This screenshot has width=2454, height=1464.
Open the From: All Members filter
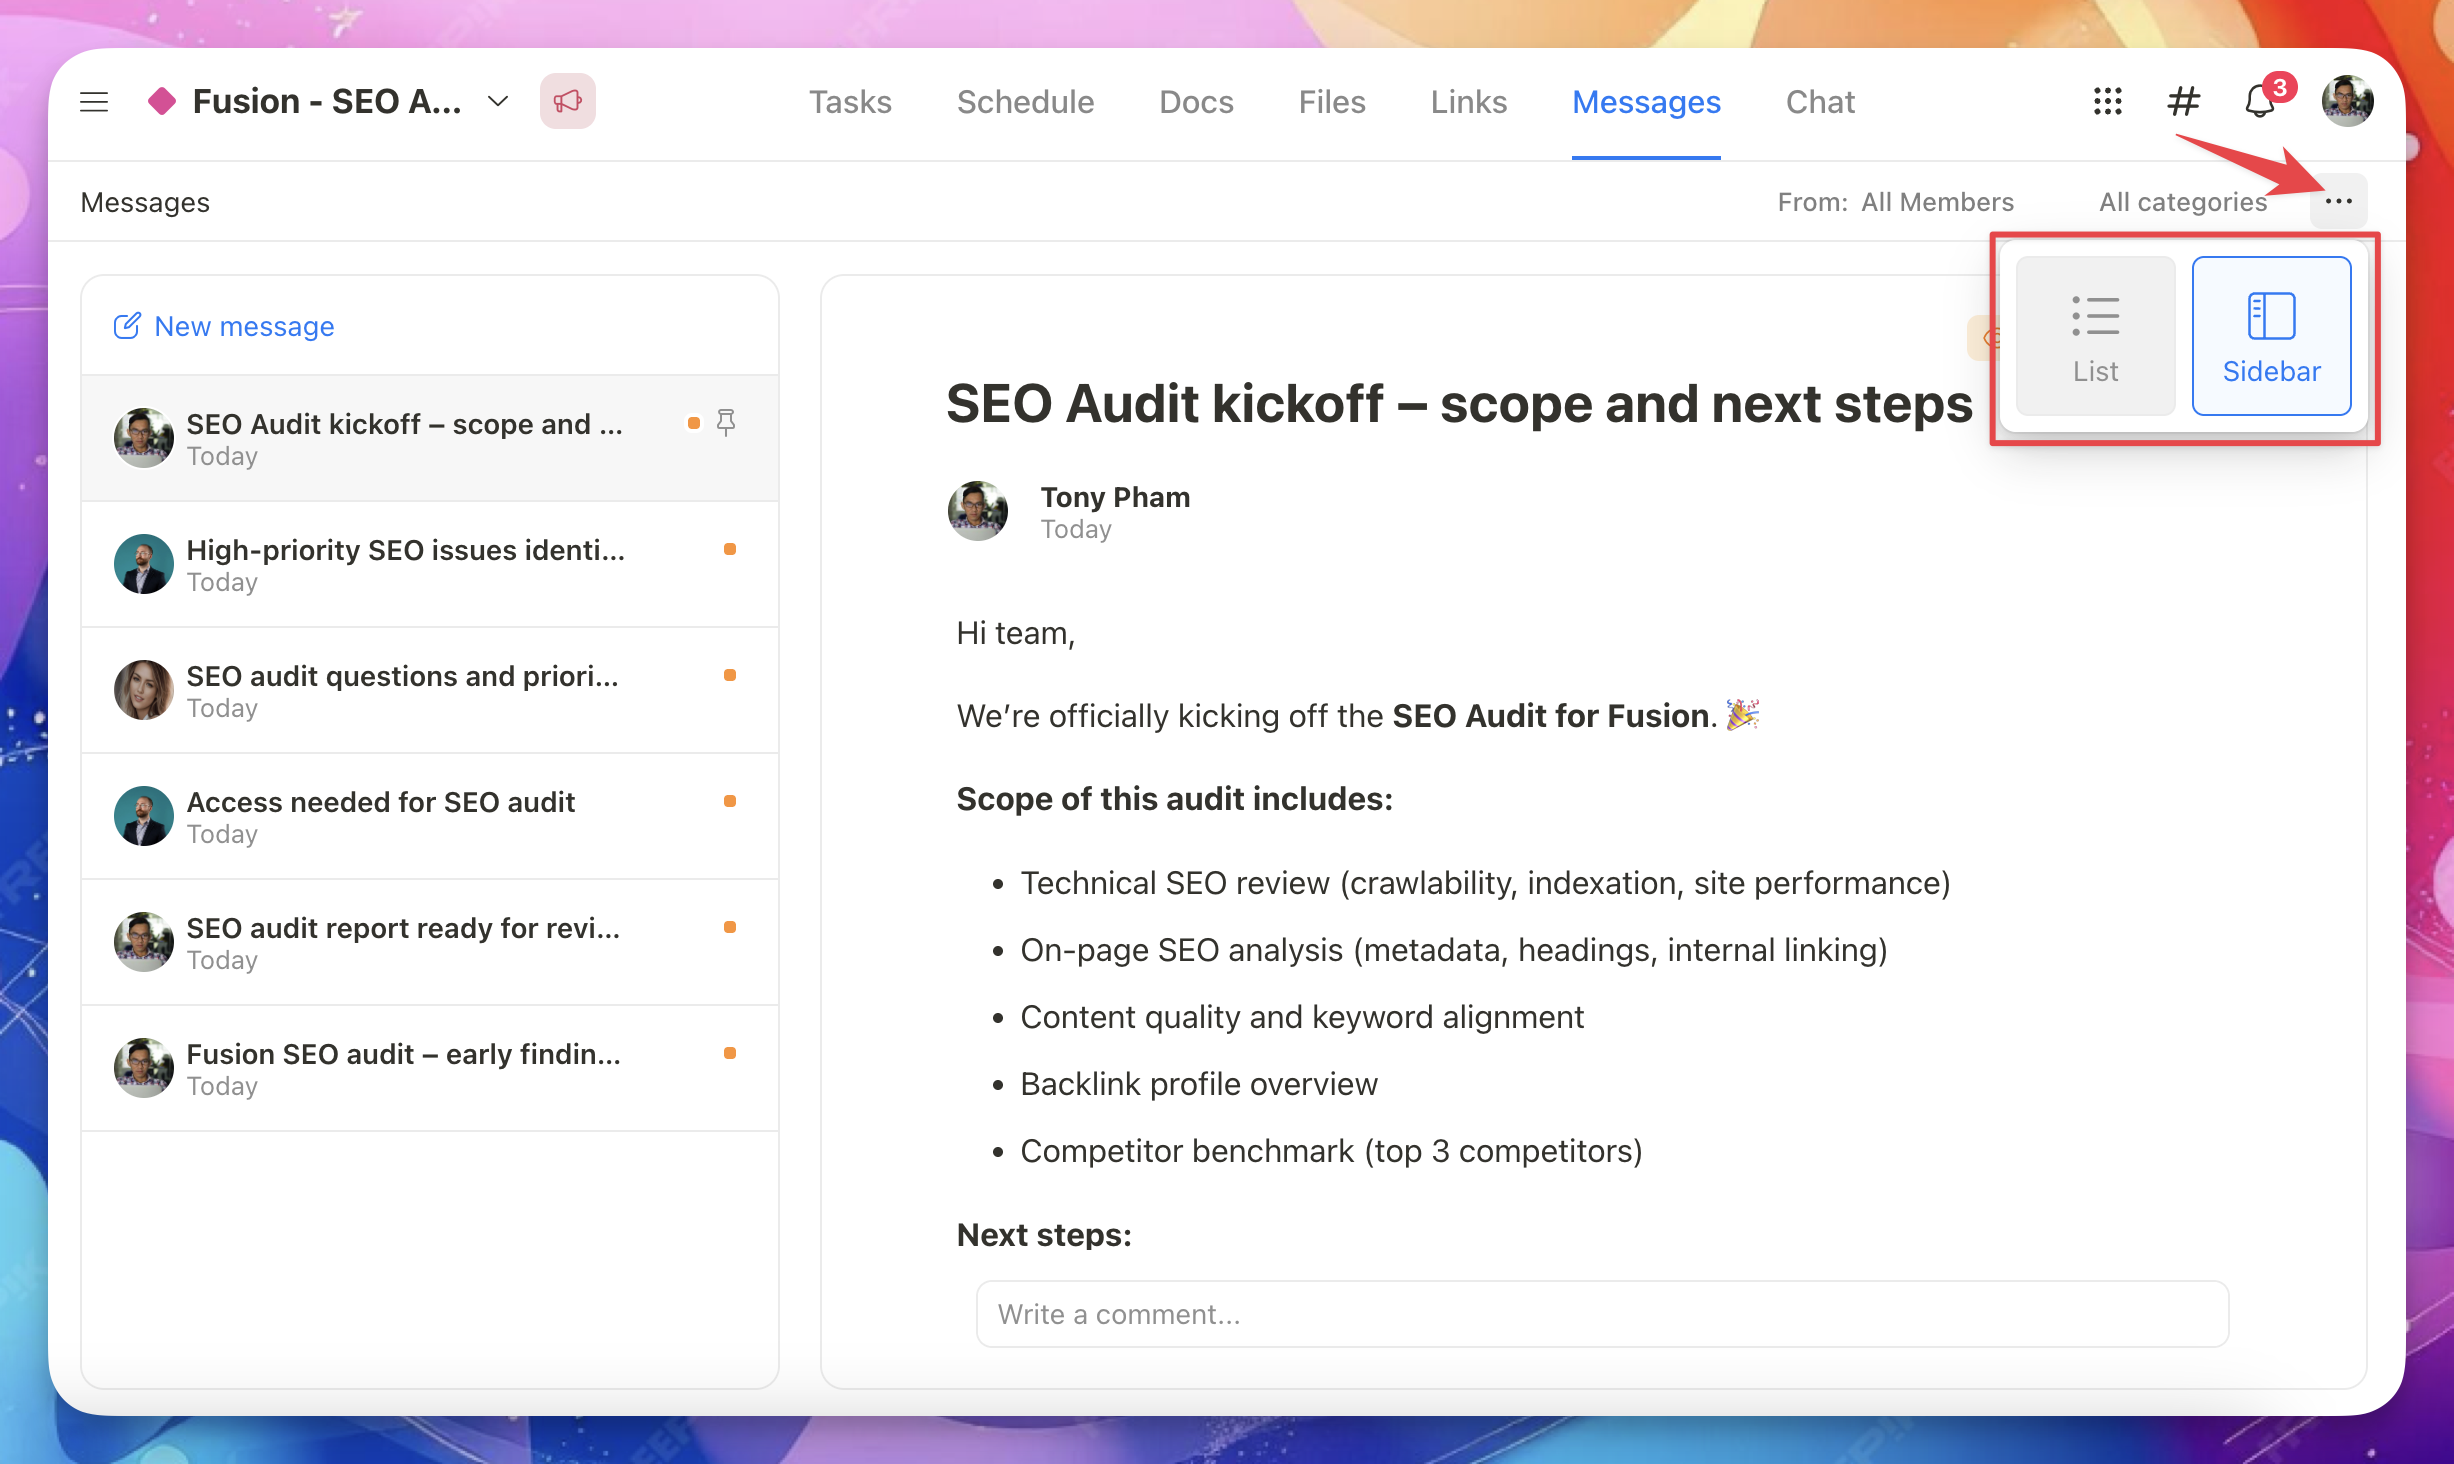(1895, 202)
